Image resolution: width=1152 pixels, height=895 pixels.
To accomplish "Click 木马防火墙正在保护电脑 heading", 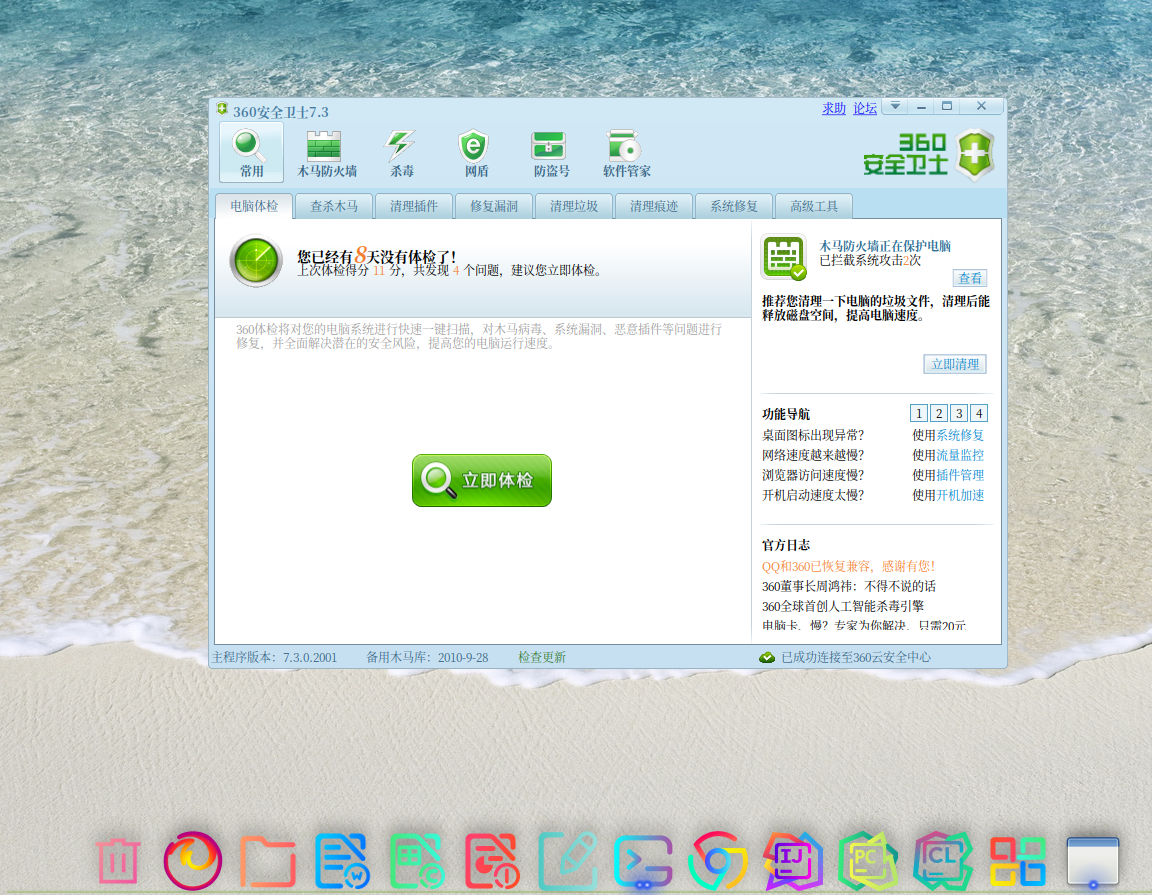I will coord(885,245).
